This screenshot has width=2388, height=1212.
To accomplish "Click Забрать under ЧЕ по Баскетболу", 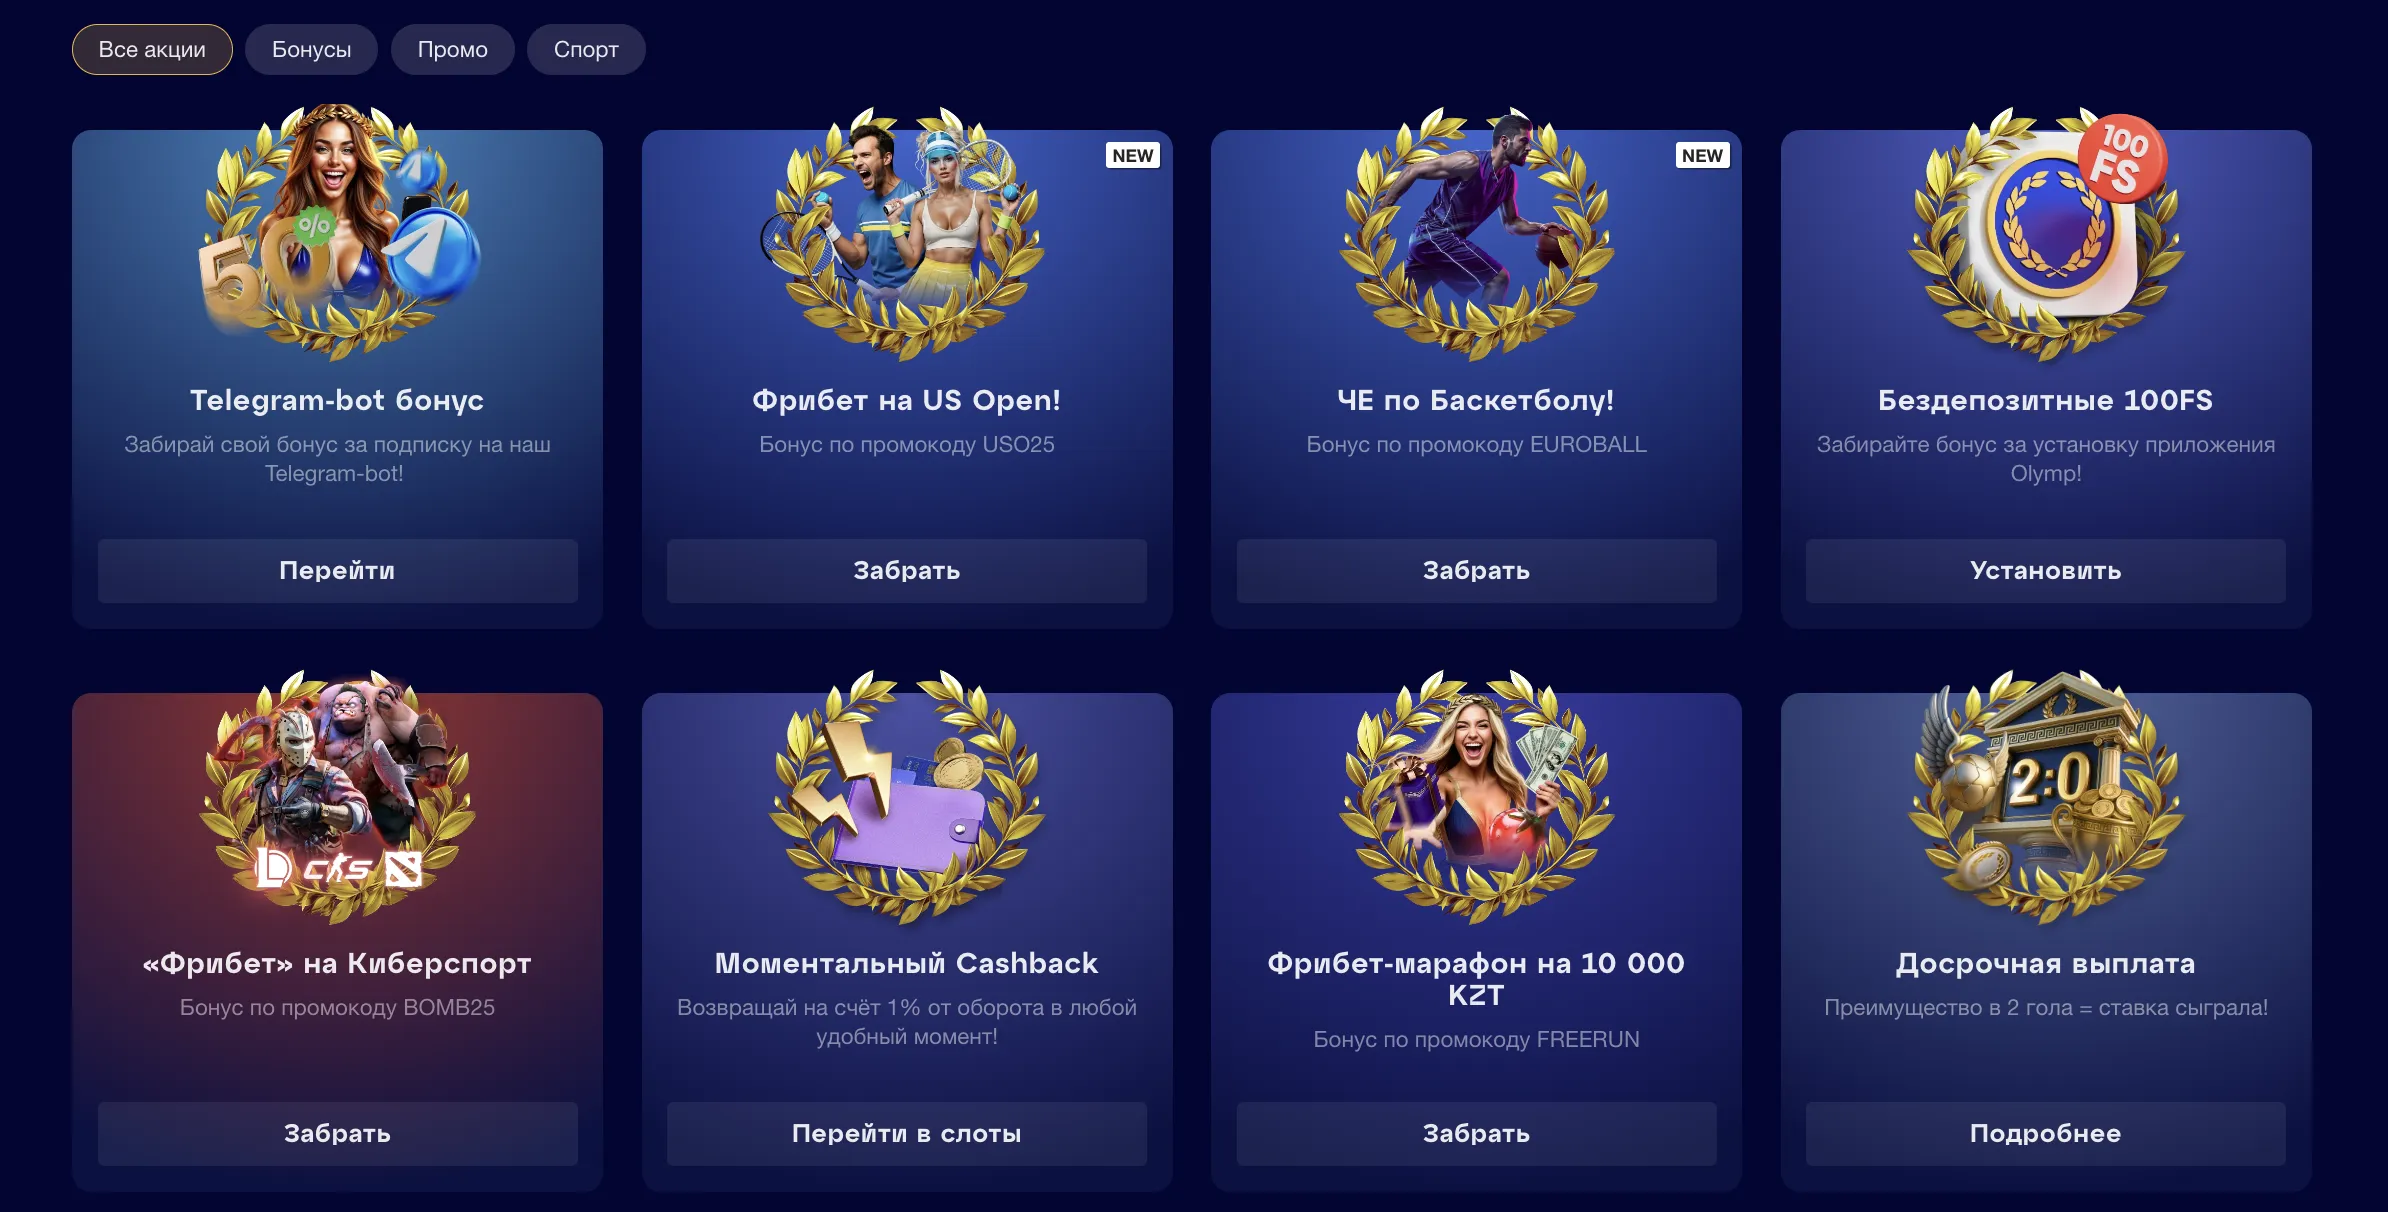I will pyautogui.click(x=1476, y=570).
